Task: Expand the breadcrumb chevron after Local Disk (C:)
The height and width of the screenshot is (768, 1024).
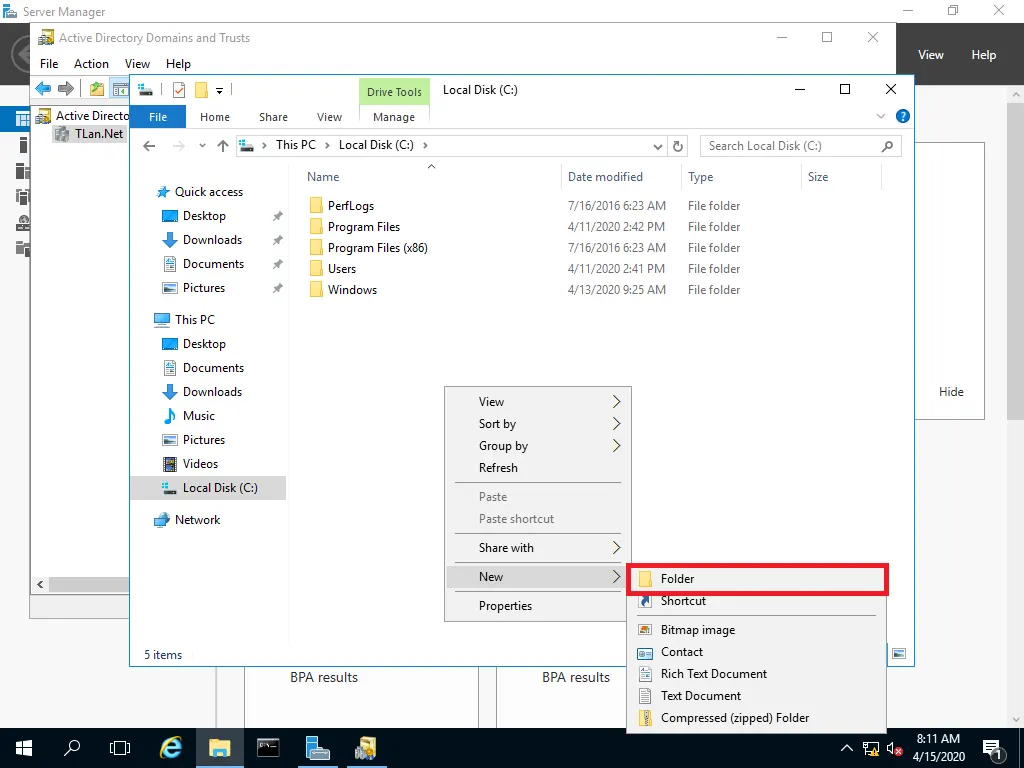Action: click(425, 145)
